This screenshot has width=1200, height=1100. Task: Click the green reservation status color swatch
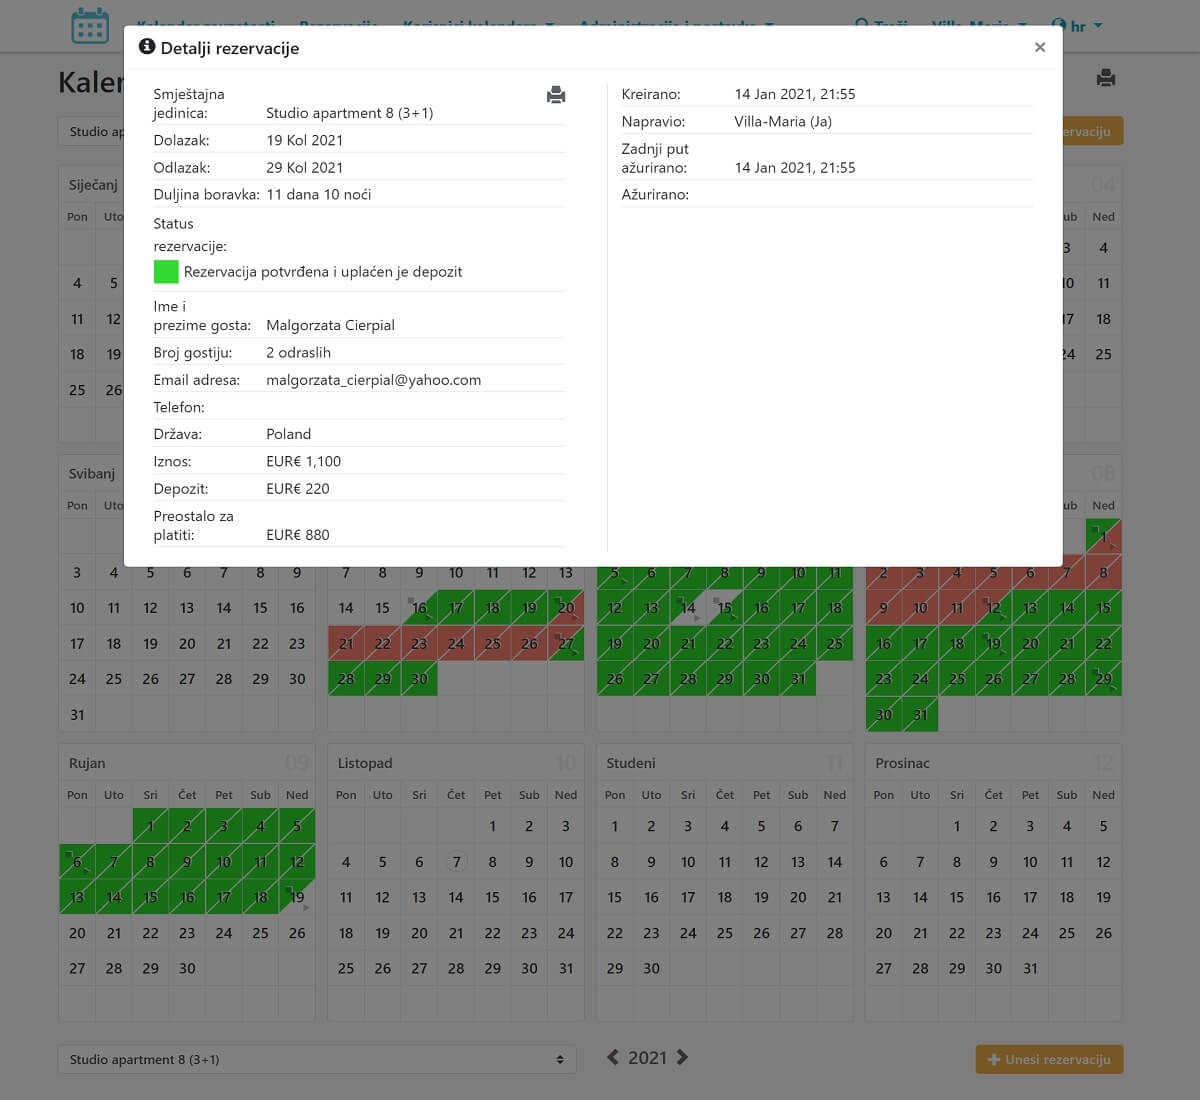166,271
